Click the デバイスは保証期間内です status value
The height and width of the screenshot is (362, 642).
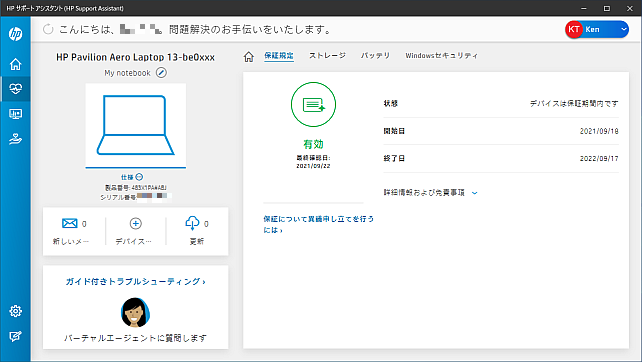click(574, 104)
